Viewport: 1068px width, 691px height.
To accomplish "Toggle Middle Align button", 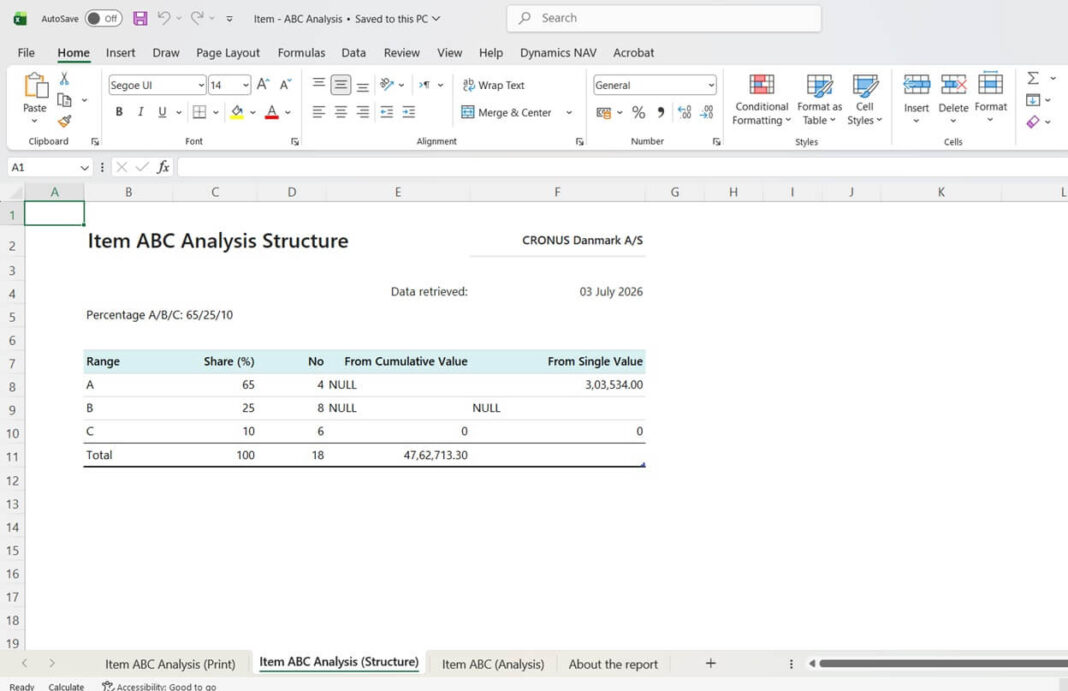I will [341, 84].
